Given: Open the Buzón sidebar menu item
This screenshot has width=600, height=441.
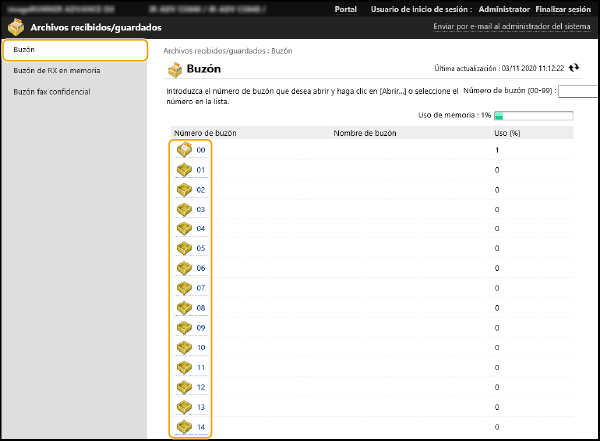Looking at the screenshot, I should click(x=74, y=50).
